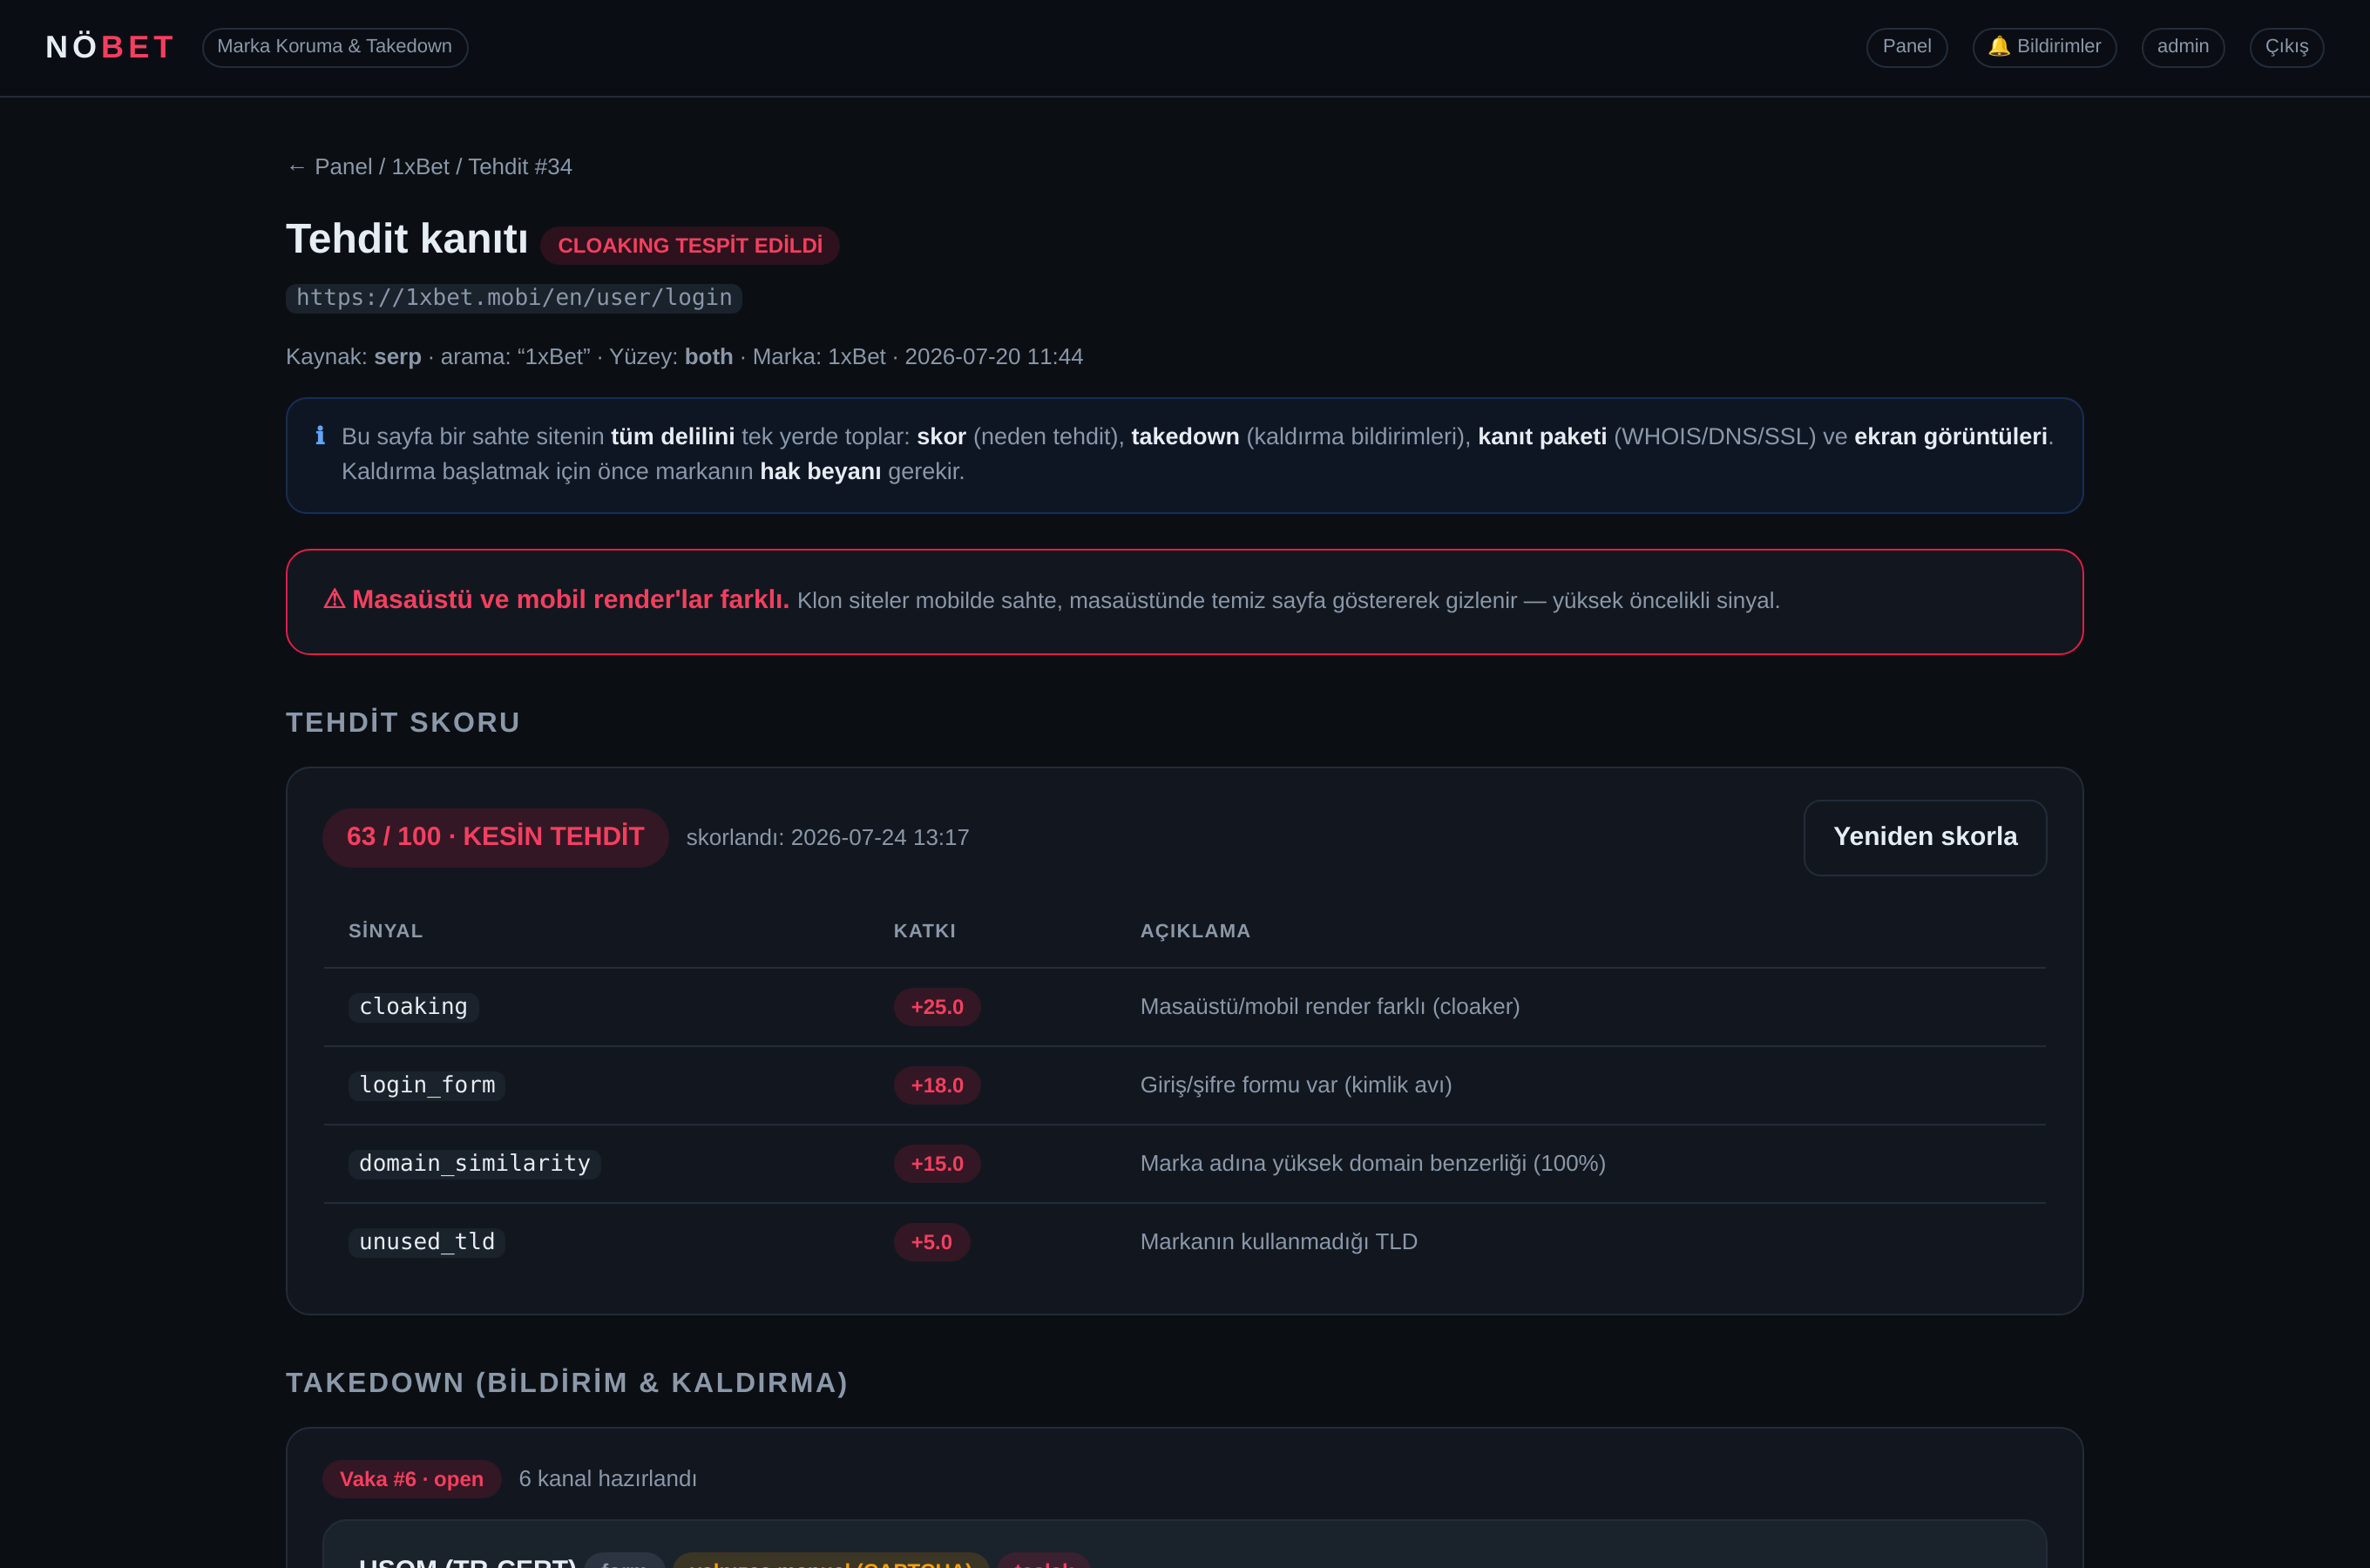
Task: Click '6 kanal hazırlandı' text
Action: [x=607, y=1479]
